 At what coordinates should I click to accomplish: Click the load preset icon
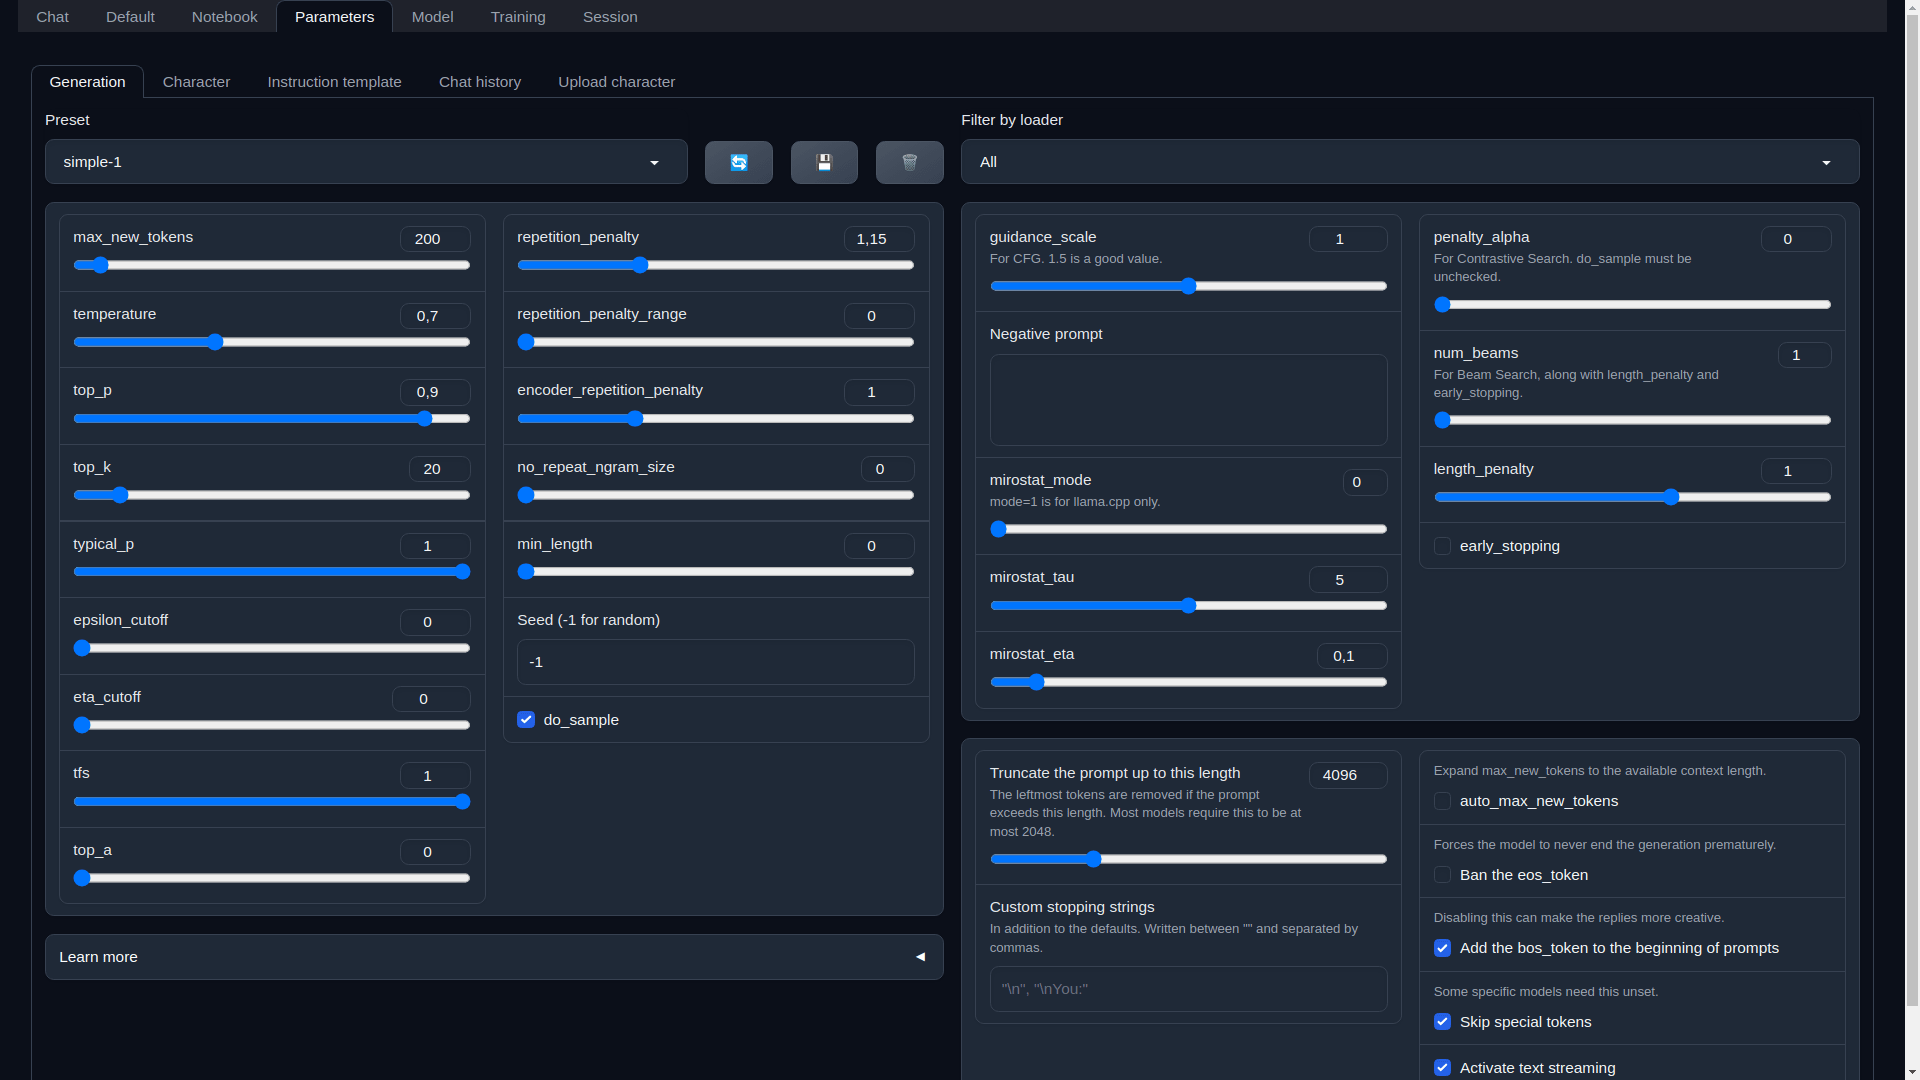coord(738,161)
